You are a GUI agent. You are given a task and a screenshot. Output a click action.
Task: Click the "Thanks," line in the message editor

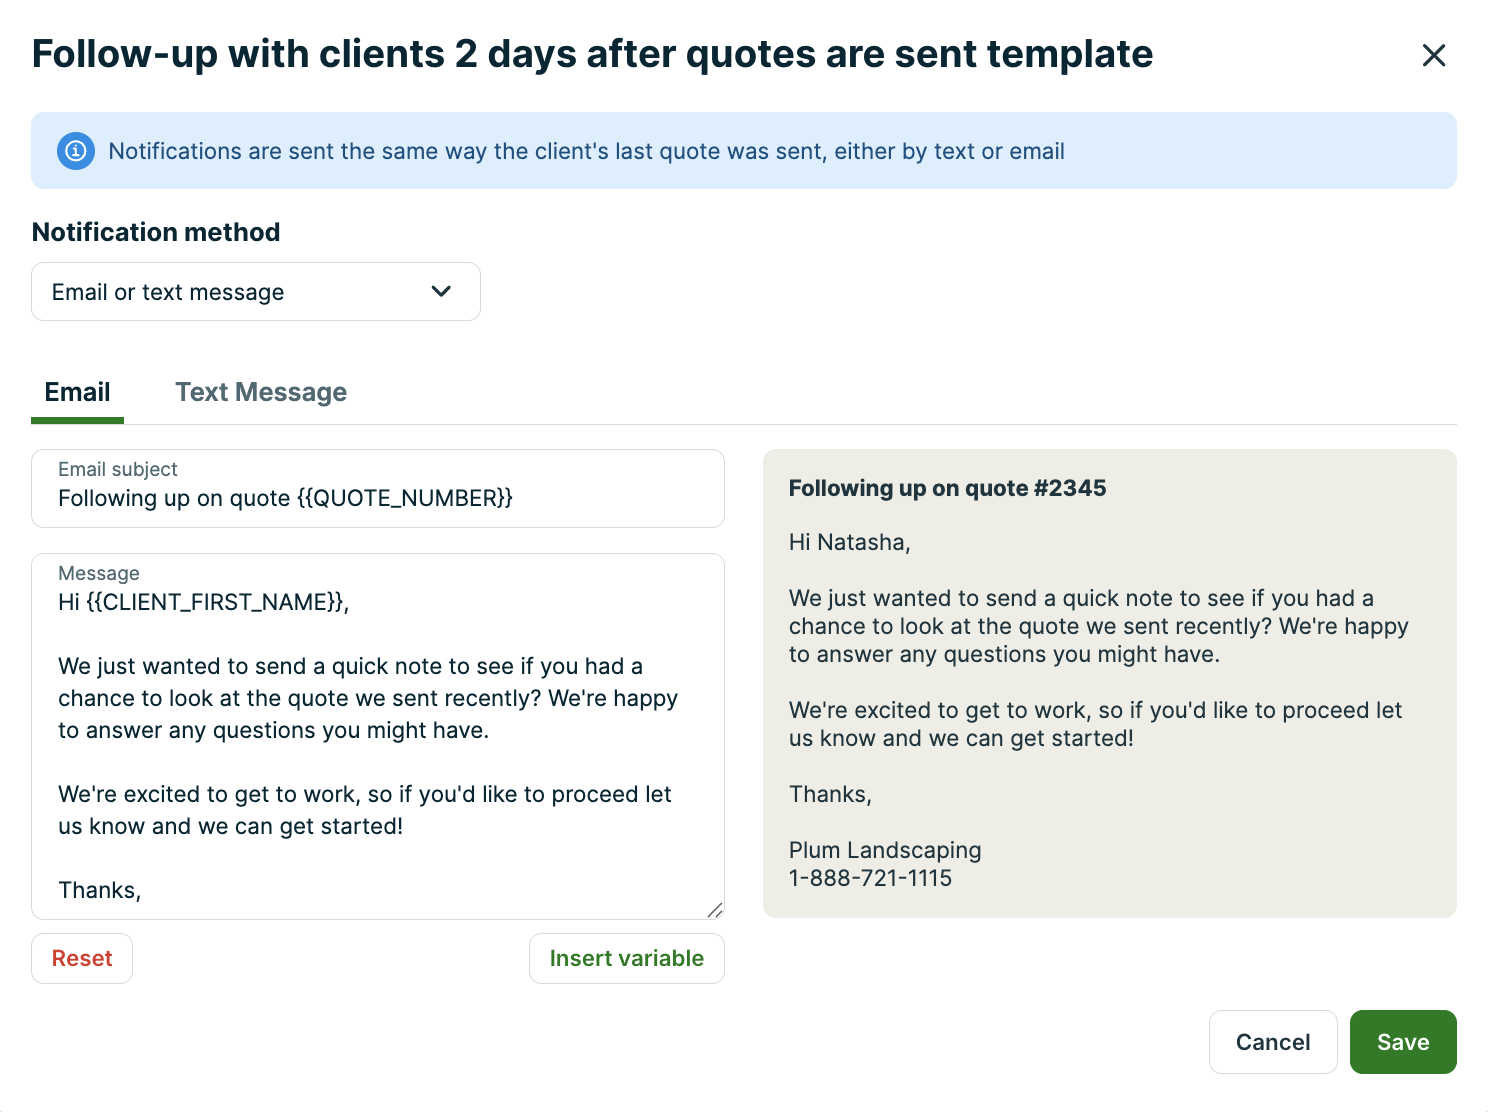[100, 890]
